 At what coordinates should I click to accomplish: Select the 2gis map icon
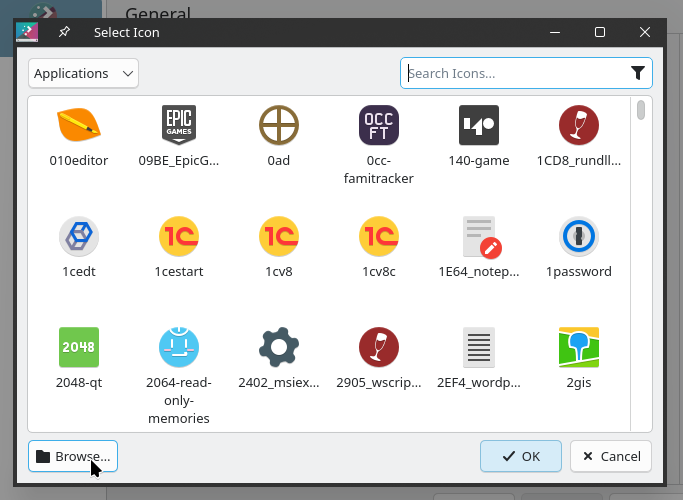(x=579, y=347)
